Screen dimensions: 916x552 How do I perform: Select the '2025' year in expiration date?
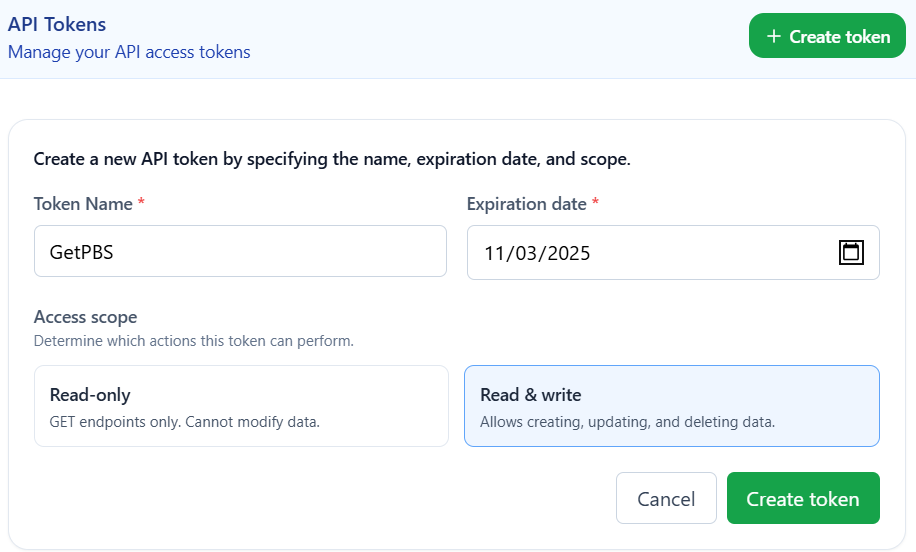pos(568,253)
